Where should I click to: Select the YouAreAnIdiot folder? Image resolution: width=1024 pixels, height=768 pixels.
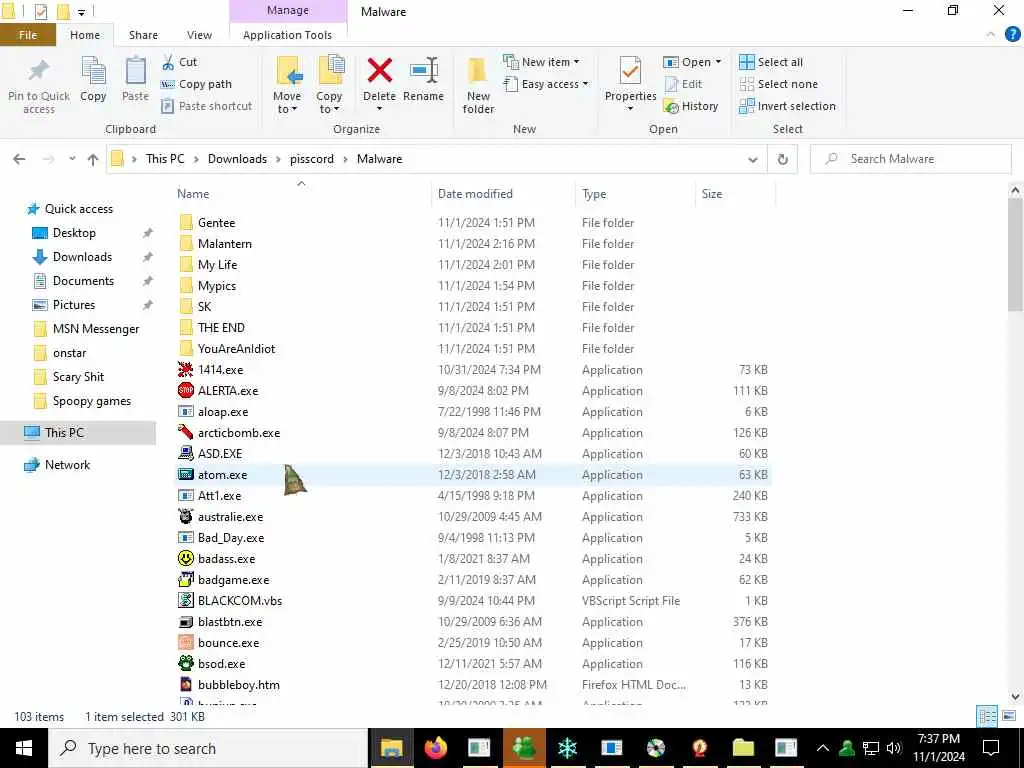236,349
